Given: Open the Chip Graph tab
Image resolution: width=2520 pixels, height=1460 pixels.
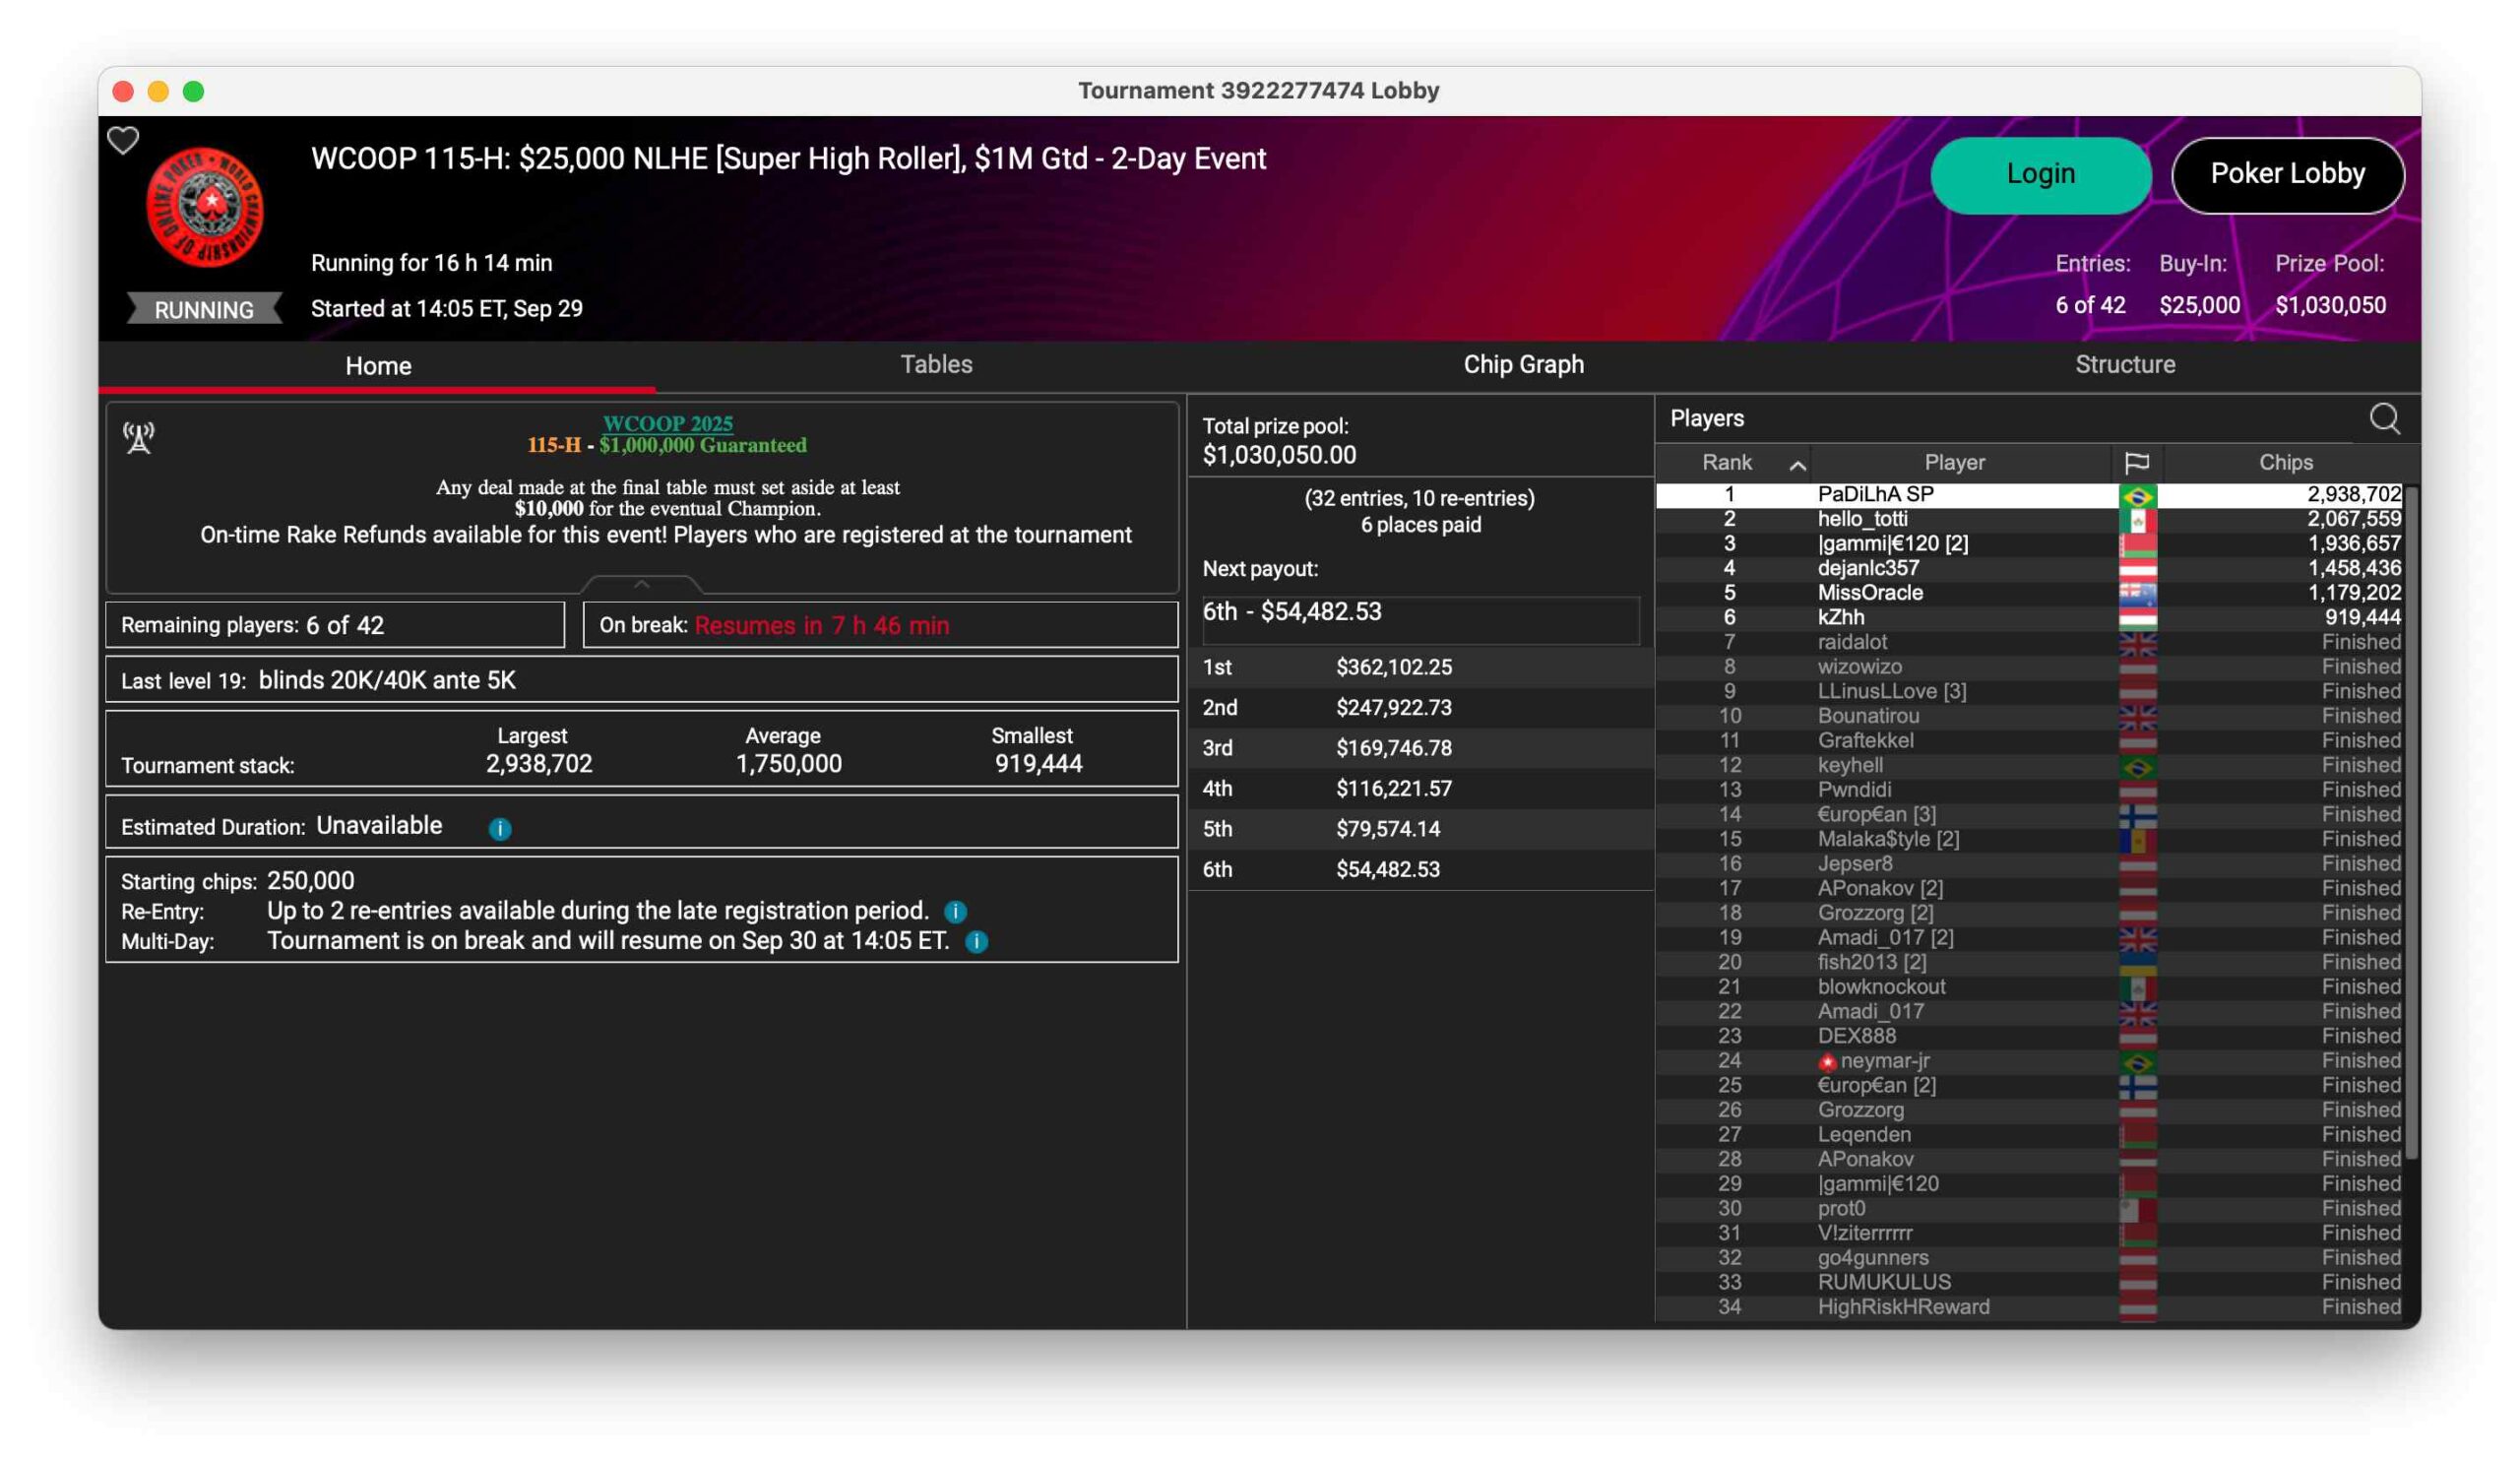Looking at the screenshot, I should (x=1523, y=364).
